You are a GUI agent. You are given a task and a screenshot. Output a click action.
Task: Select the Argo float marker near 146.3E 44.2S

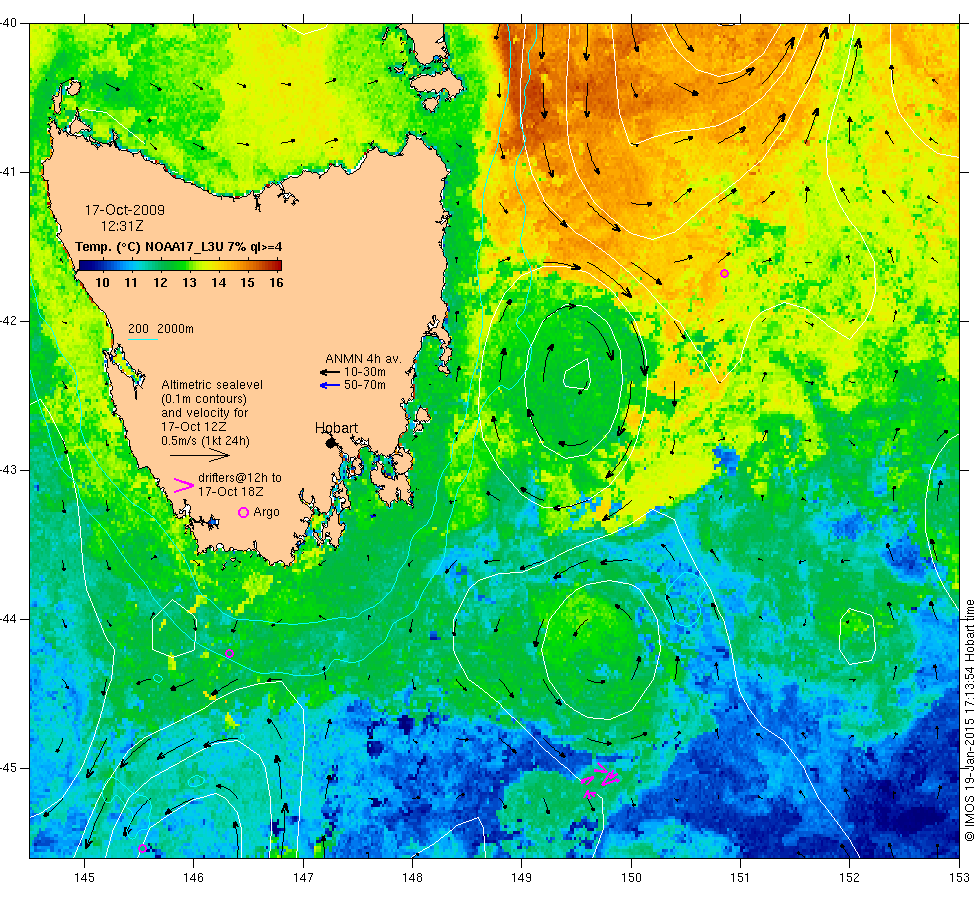229,654
